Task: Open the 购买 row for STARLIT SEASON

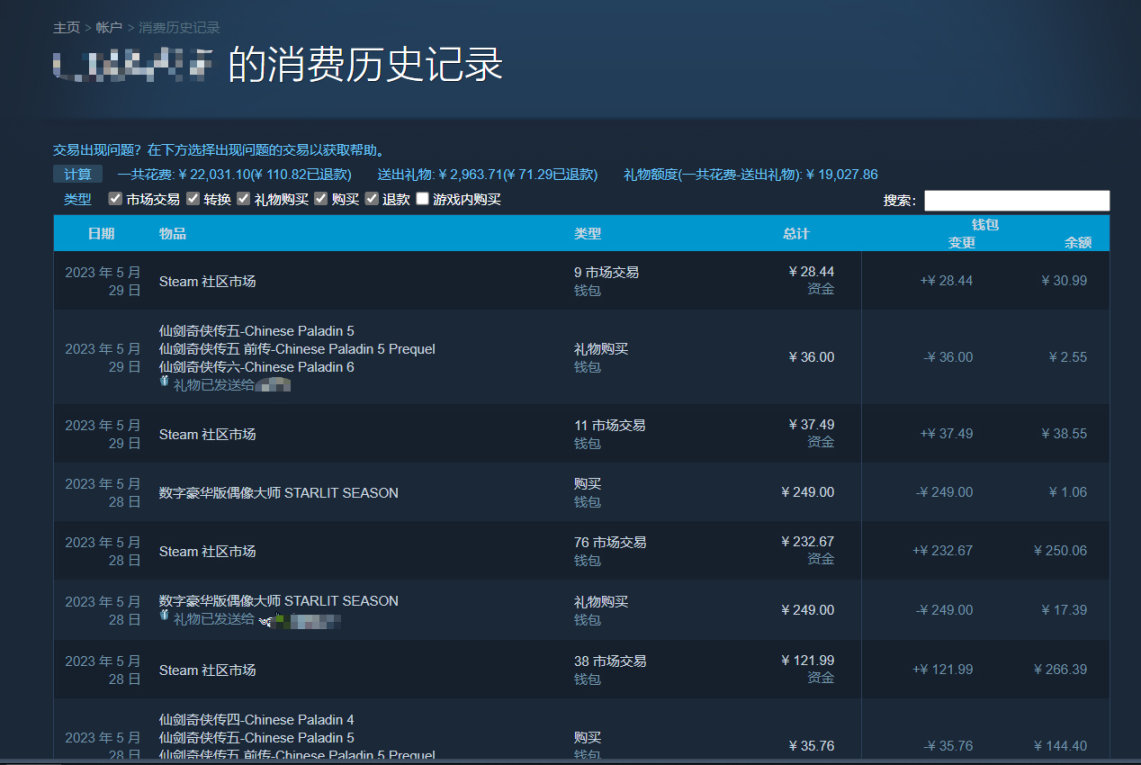Action: [581, 493]
